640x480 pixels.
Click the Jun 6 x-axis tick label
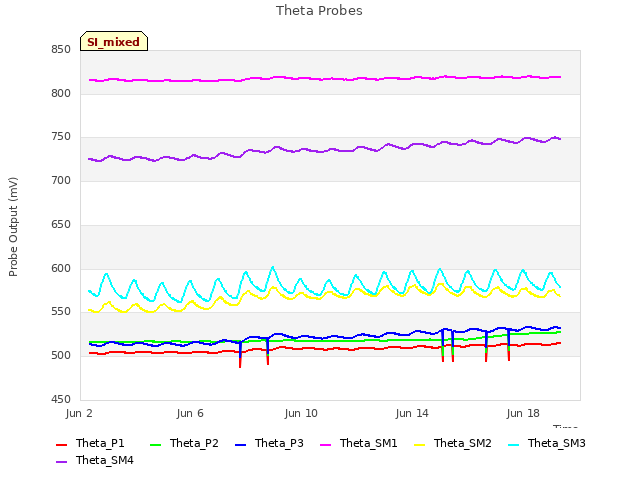coord(190,413)
